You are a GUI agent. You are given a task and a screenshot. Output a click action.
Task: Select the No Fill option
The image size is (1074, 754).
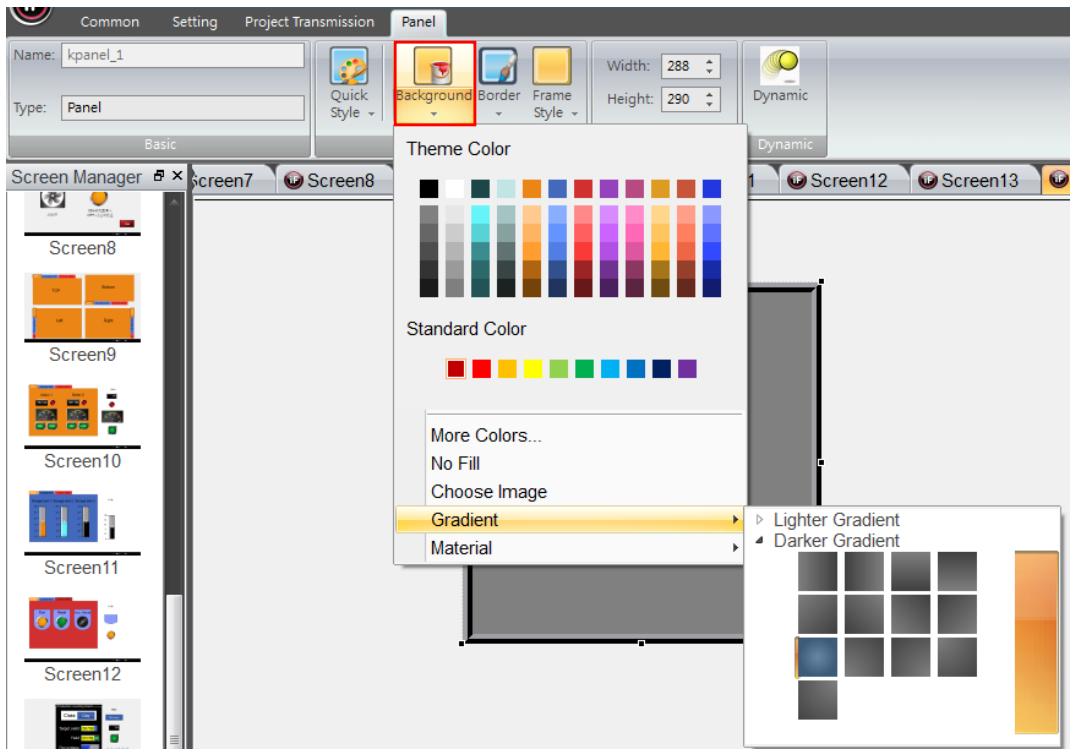coord(455,464)
